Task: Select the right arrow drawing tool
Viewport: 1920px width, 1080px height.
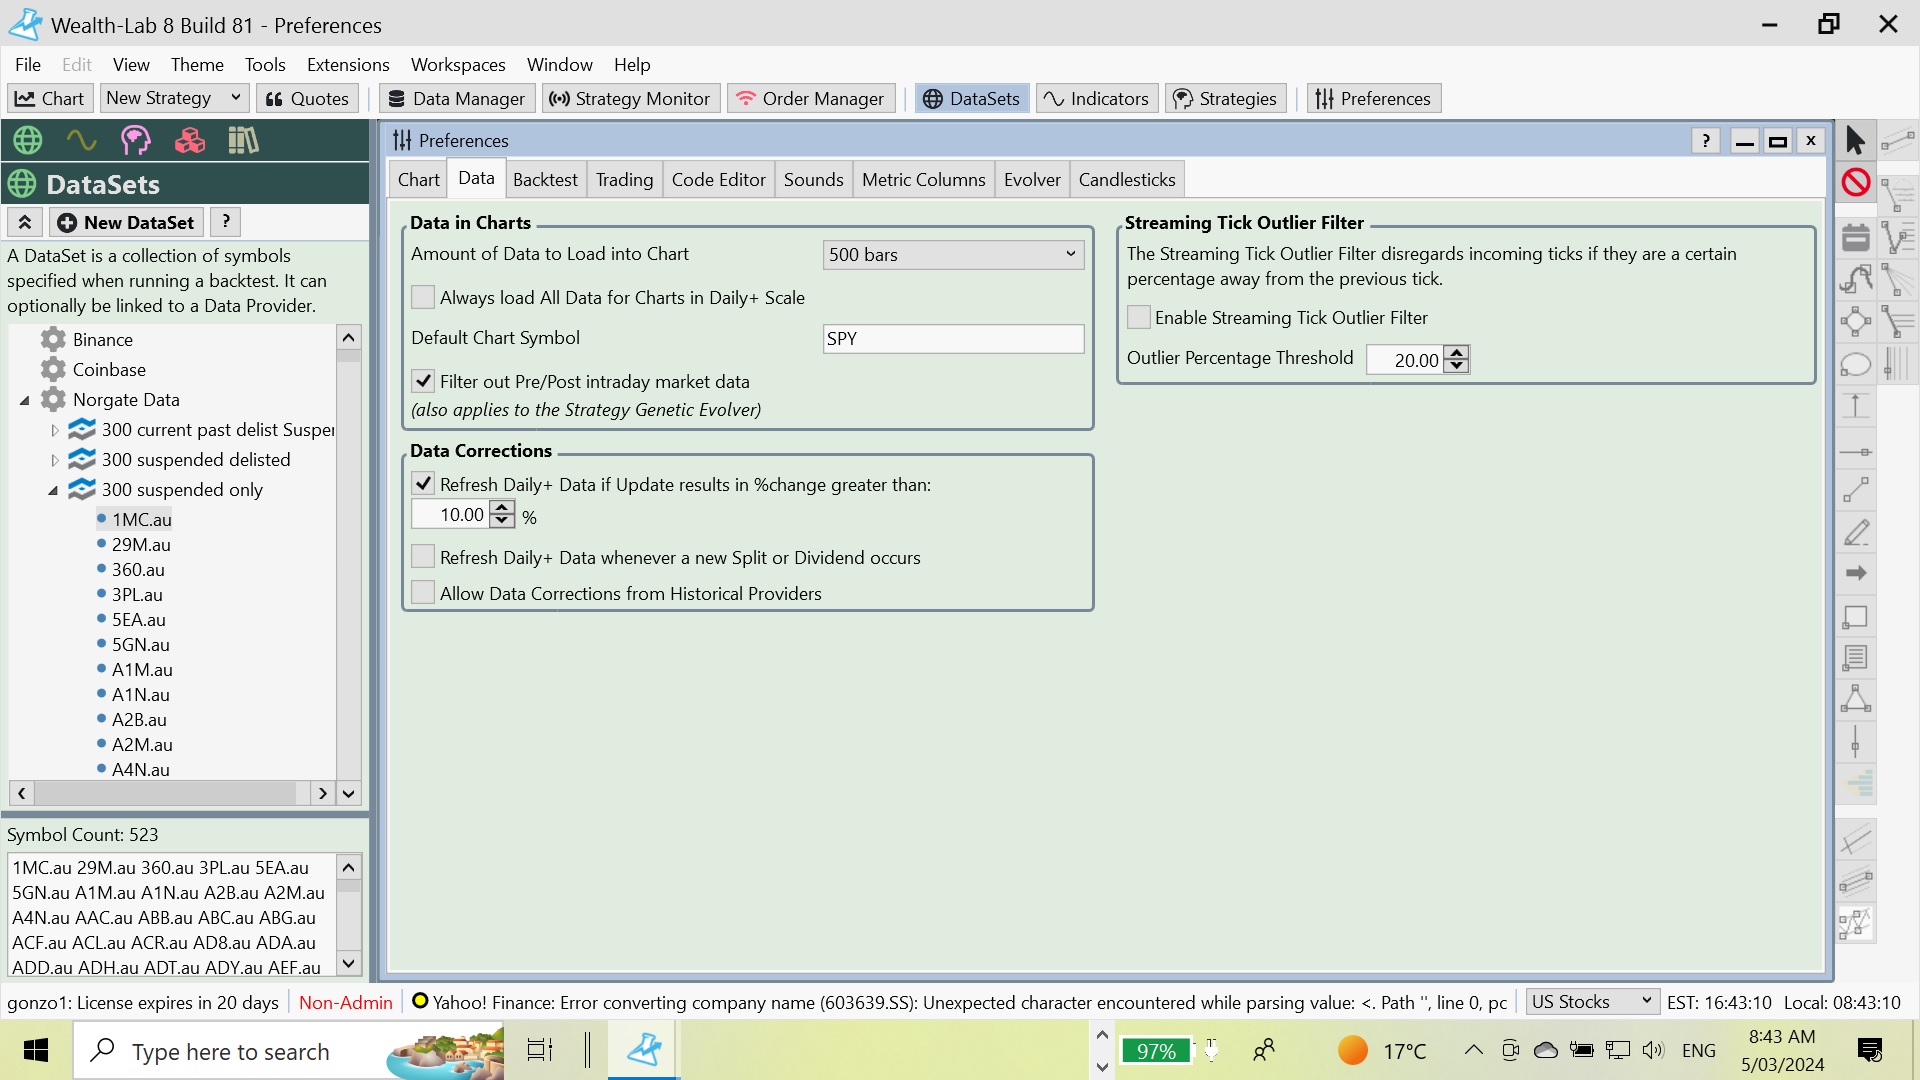Action: (x=1855, y=573)
